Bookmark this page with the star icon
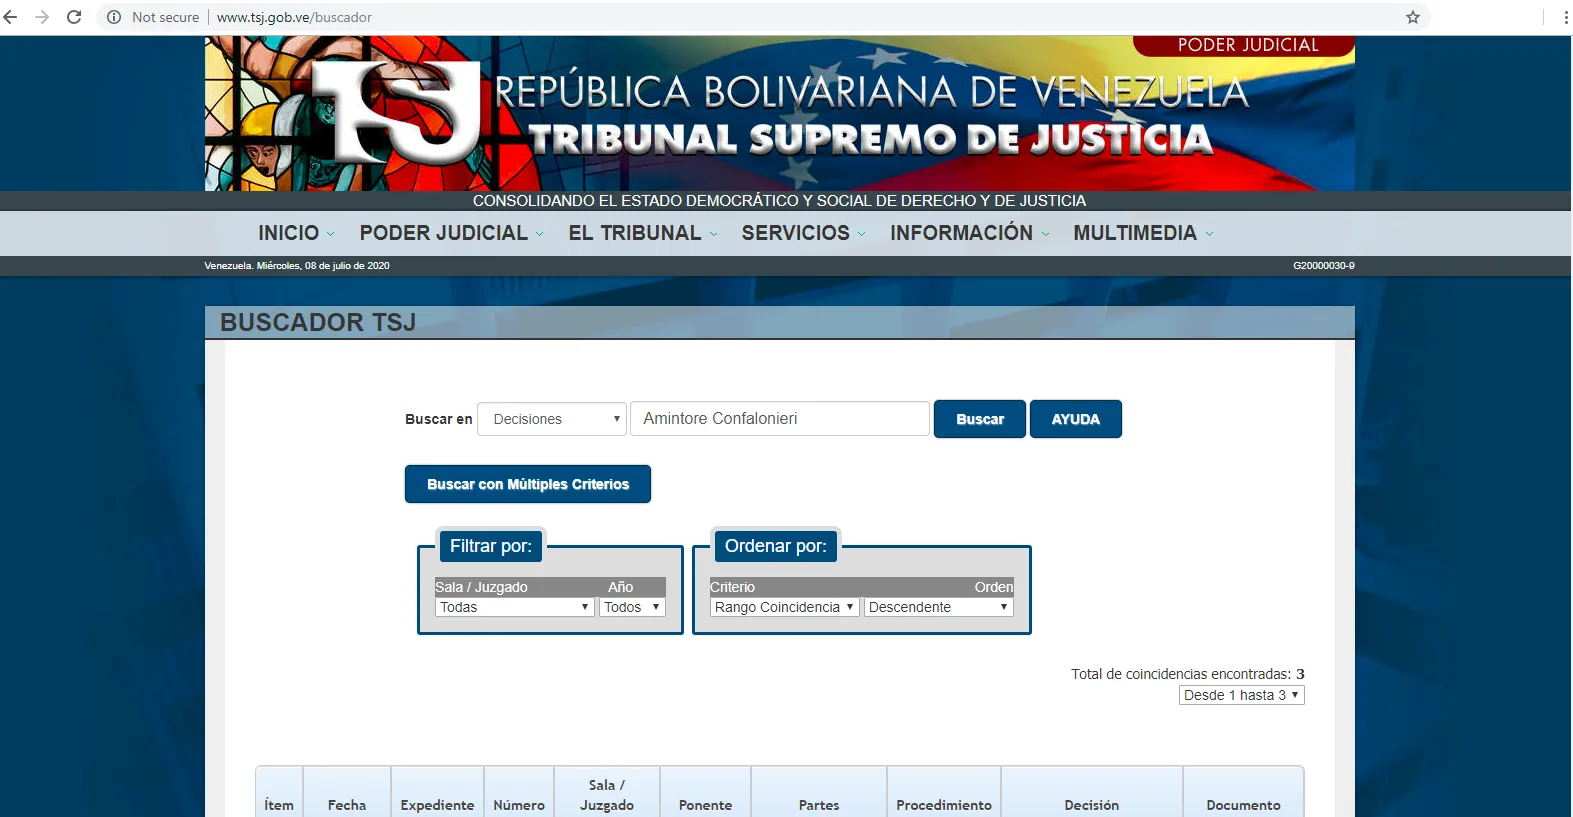This screenshot has height=817, width=1573. 1413,17
